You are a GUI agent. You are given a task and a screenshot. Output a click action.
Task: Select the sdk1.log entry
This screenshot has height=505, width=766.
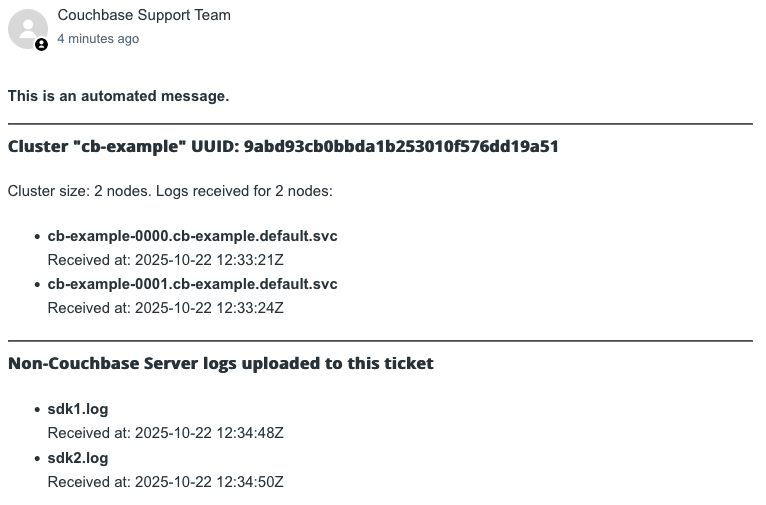pos(78,409)
